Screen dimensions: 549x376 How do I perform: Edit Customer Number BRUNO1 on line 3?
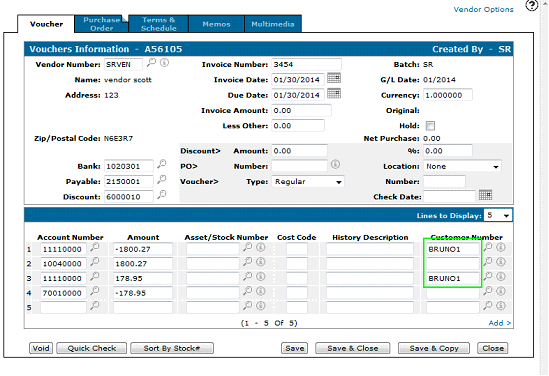tap(453, 278)
